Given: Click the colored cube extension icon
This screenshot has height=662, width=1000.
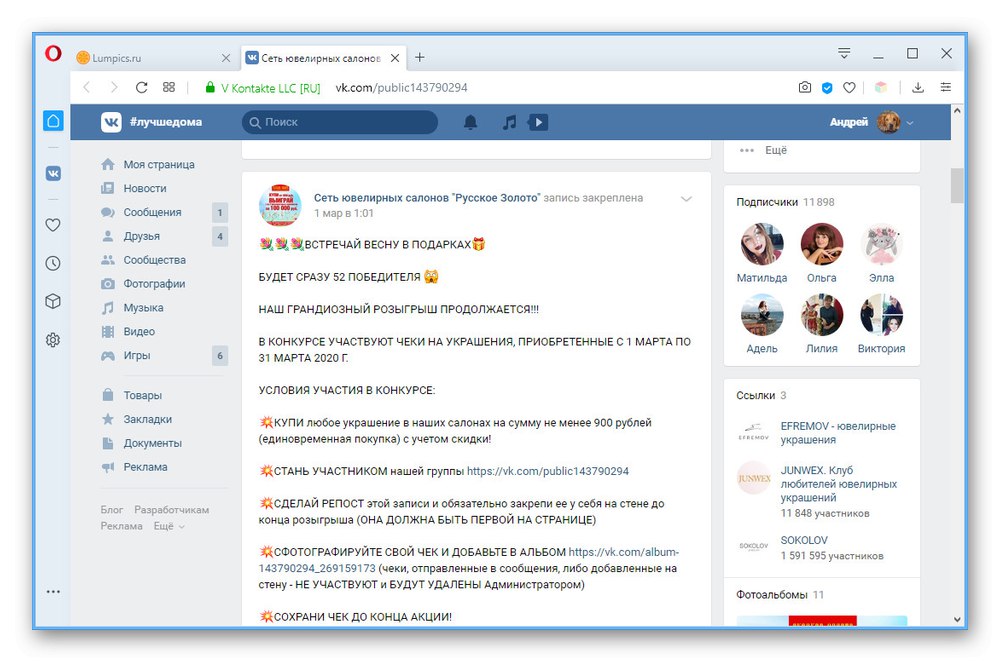Looking at the screenshot, I should [881, 87].
